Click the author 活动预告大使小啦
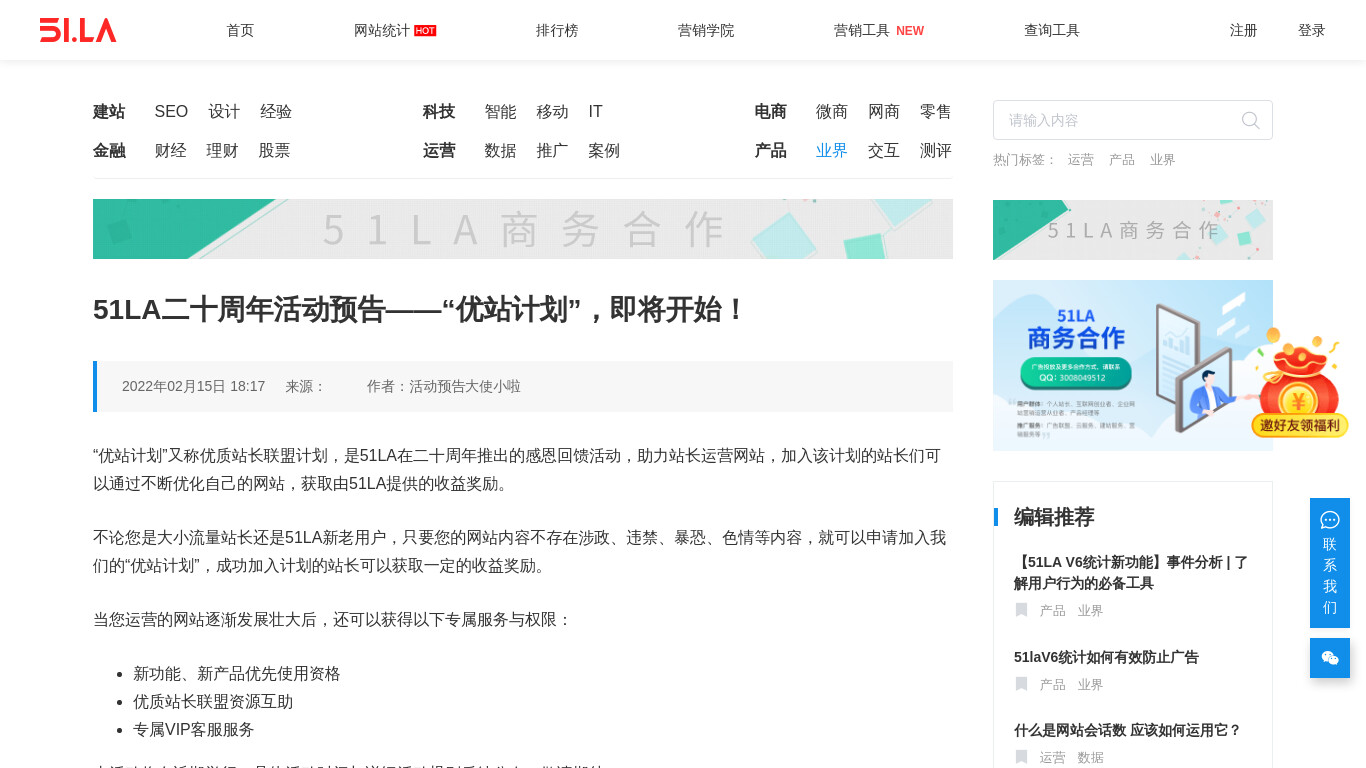The width and height of the screenshot is (1366, 768). click(465, 386)
